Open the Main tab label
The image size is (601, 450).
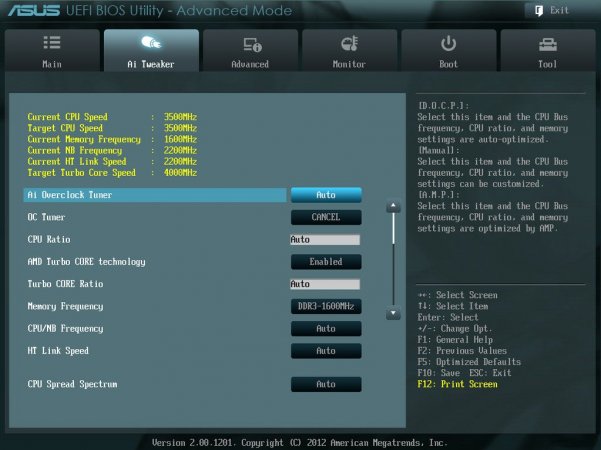52,64
